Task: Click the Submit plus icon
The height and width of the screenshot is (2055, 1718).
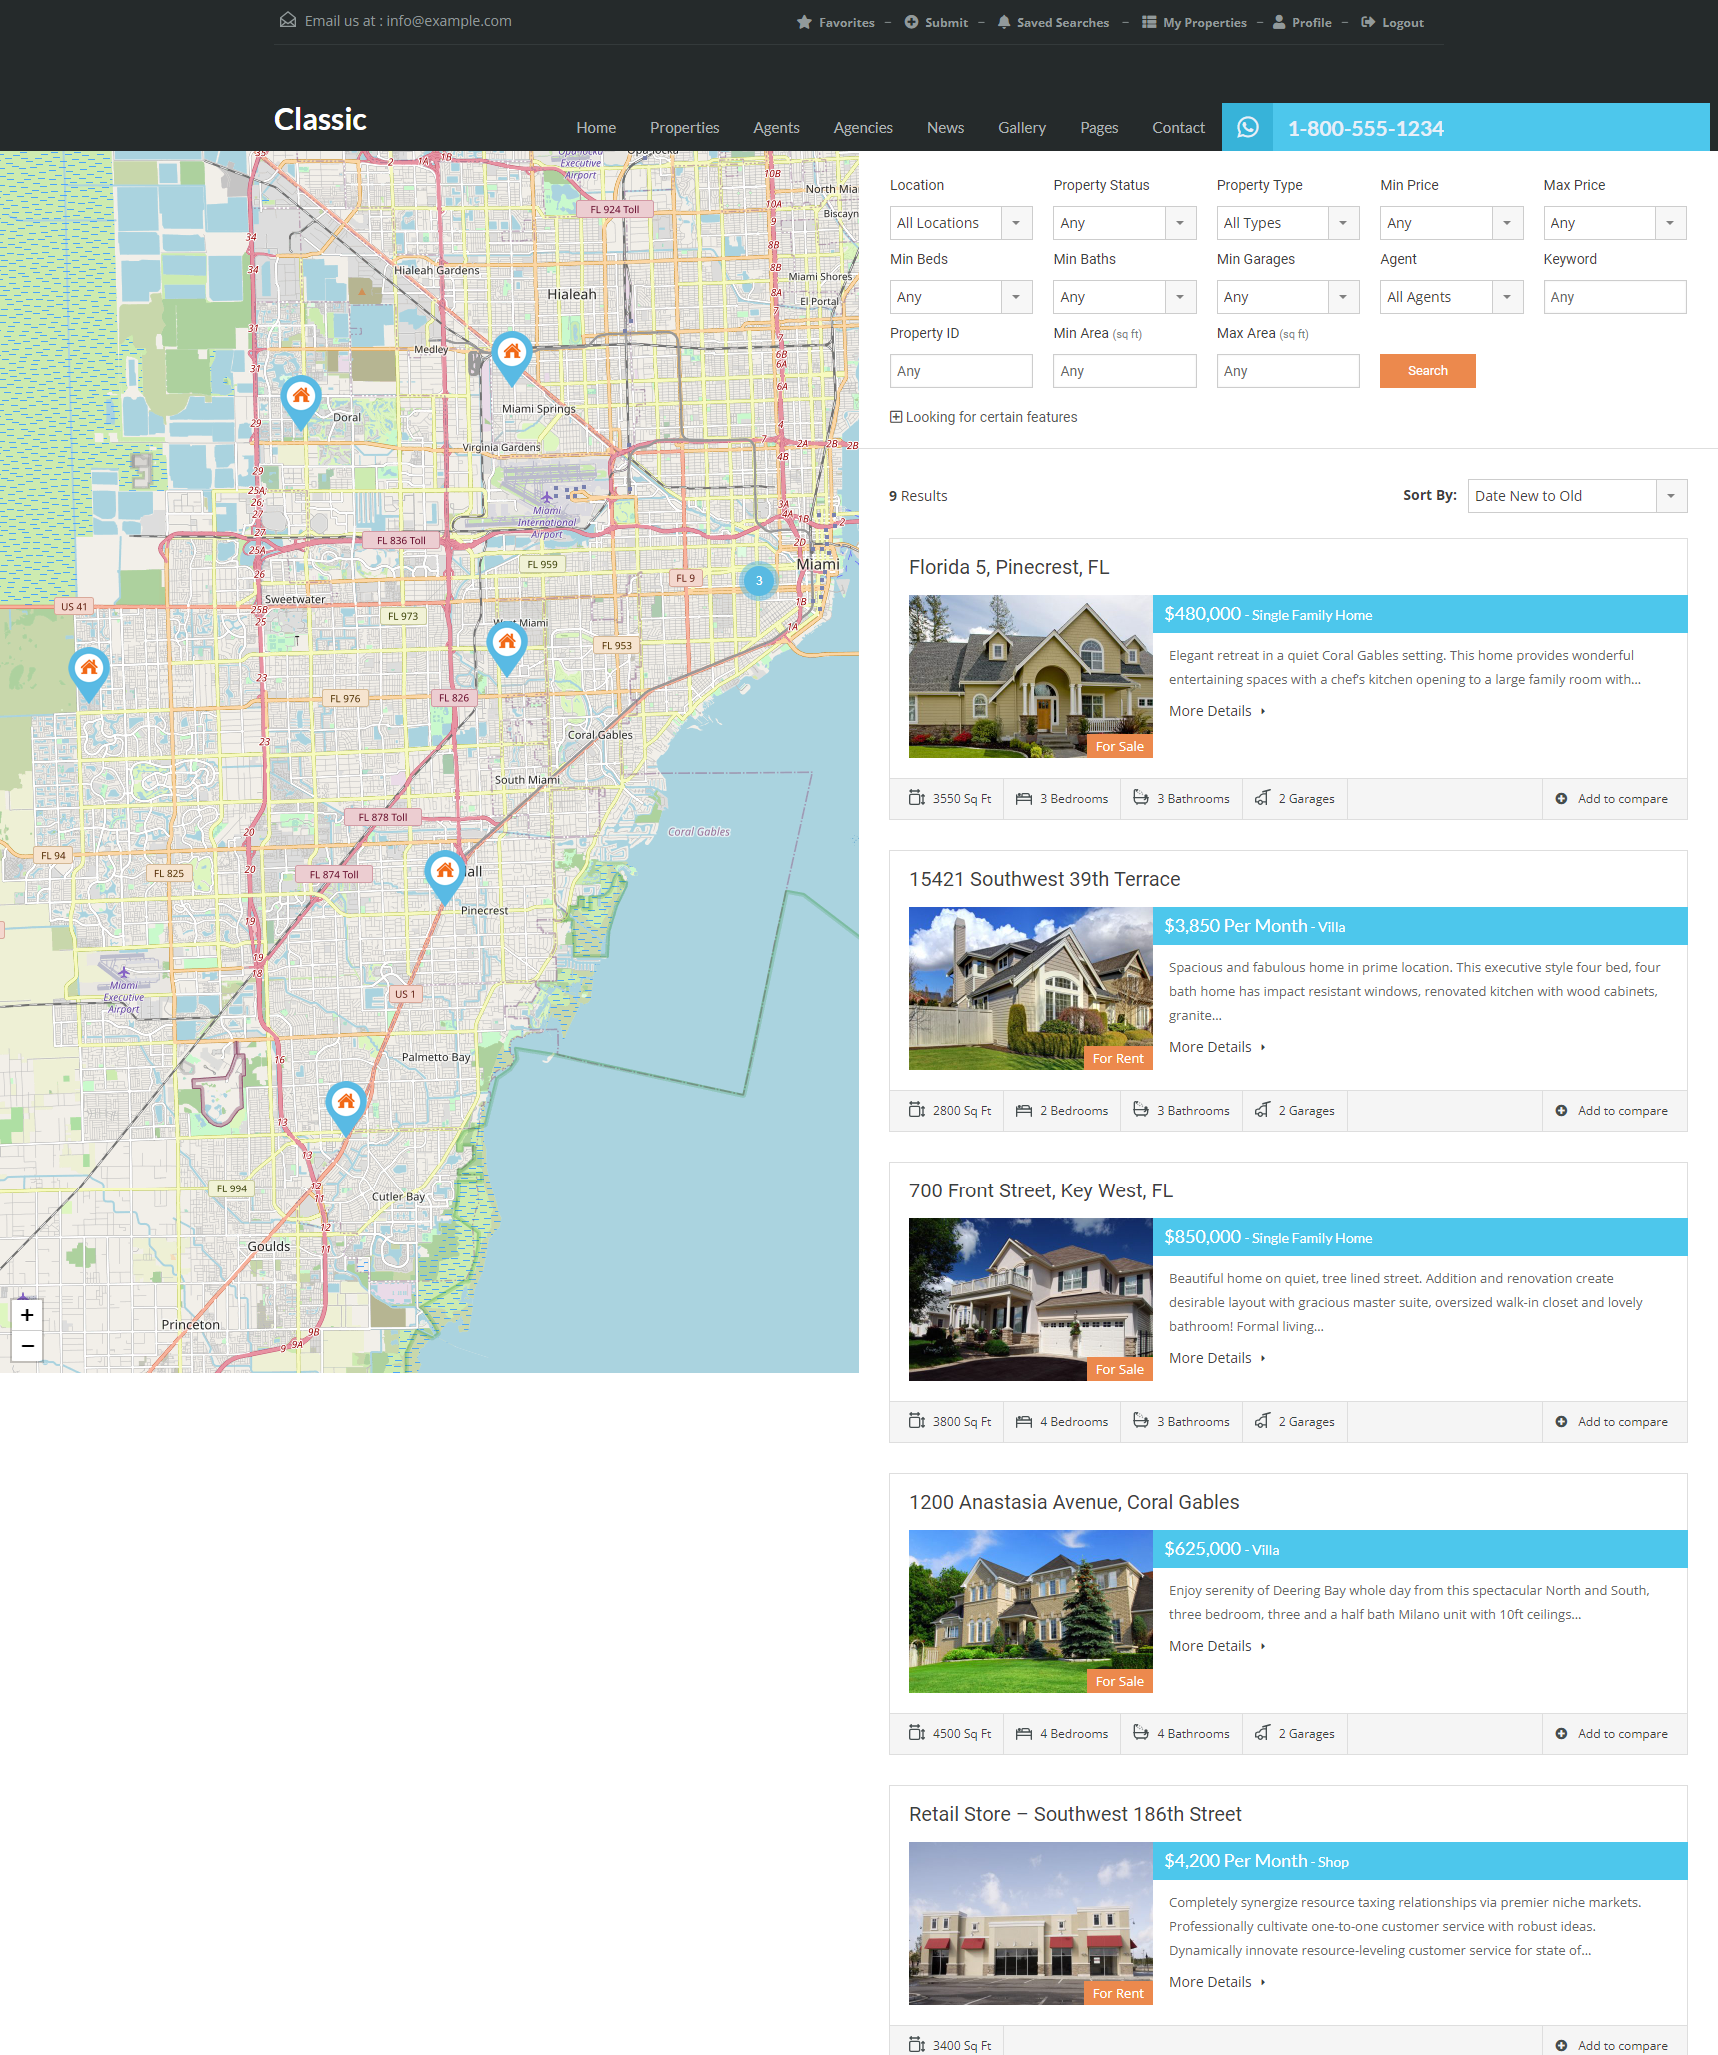Action: pyautogui.click(x=911, y=22)
